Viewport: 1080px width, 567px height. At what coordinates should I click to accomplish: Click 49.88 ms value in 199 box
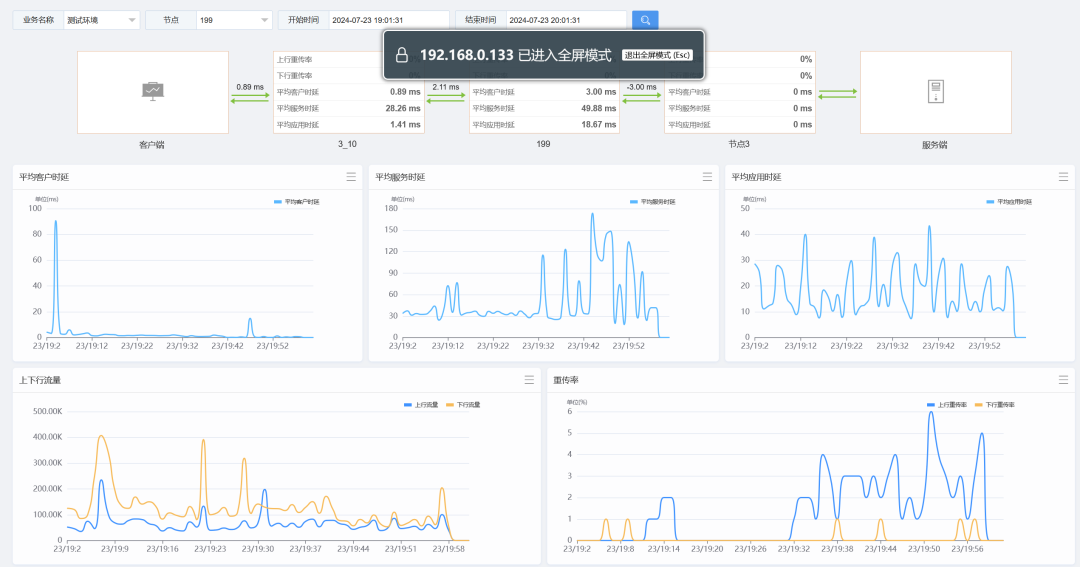coord(599,108)
